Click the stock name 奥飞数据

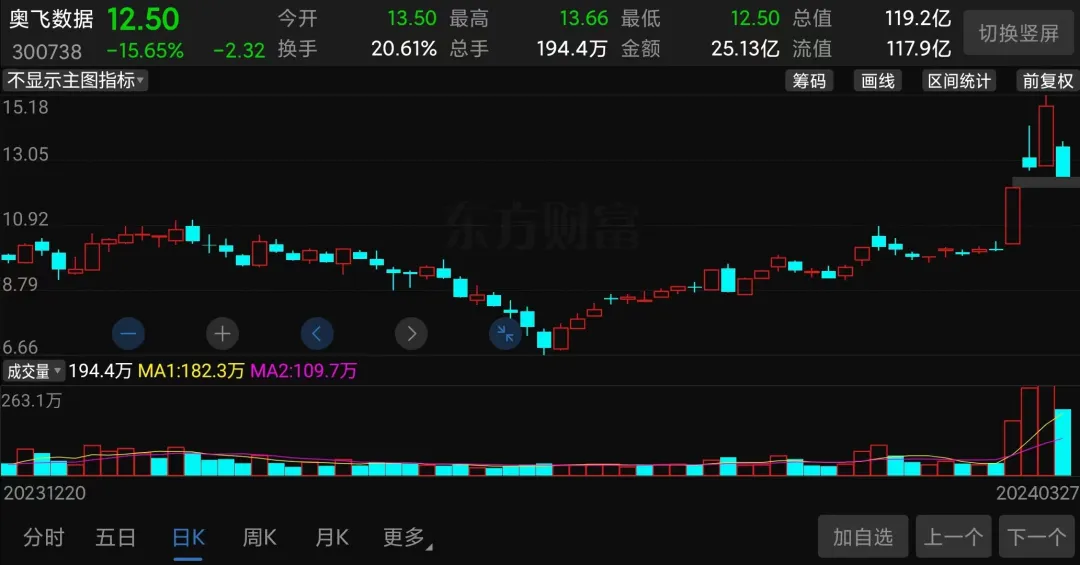[51, 19]
